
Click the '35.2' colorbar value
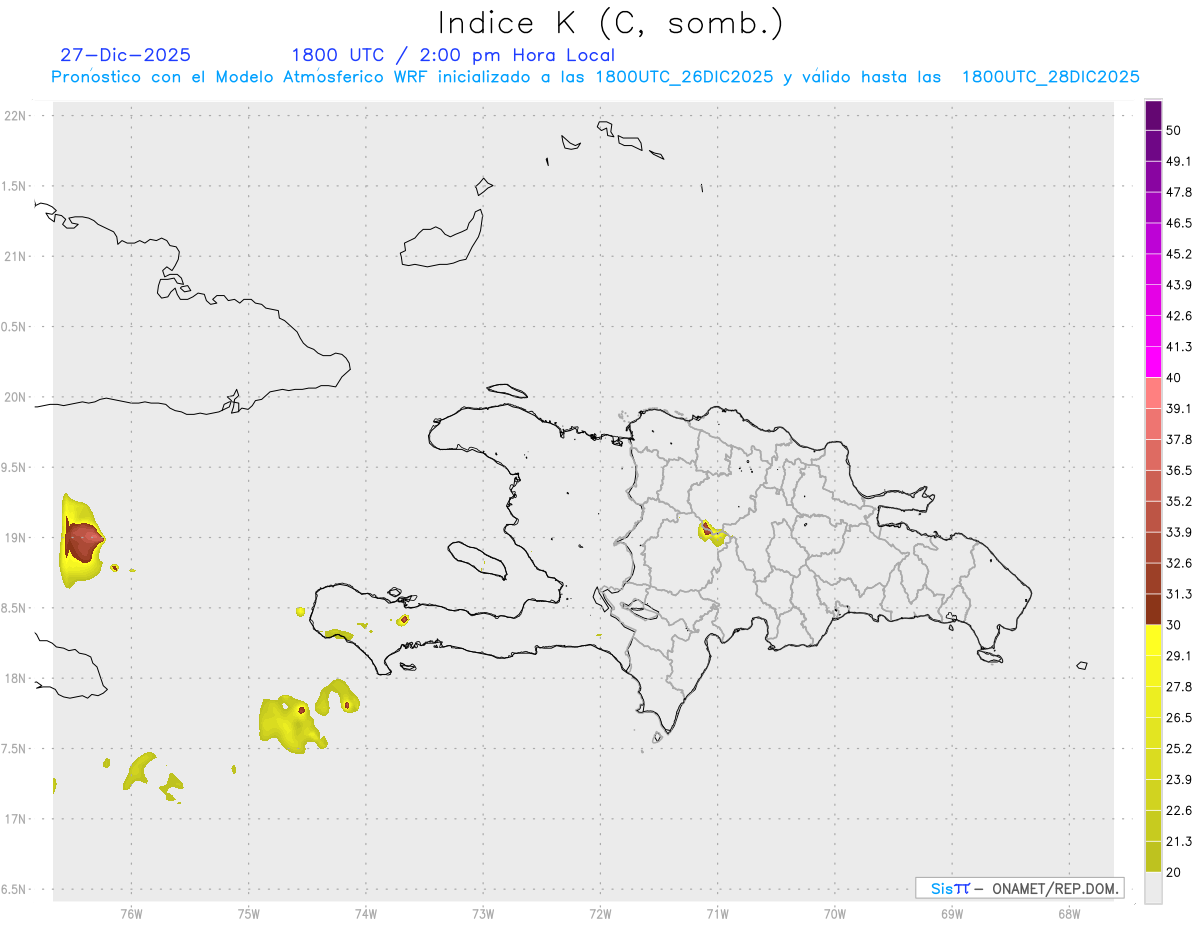[1179, 501]
